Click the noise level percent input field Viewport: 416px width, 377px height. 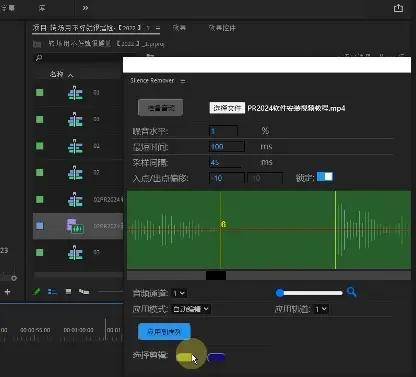pyautogui.click(x=223, y=131)
